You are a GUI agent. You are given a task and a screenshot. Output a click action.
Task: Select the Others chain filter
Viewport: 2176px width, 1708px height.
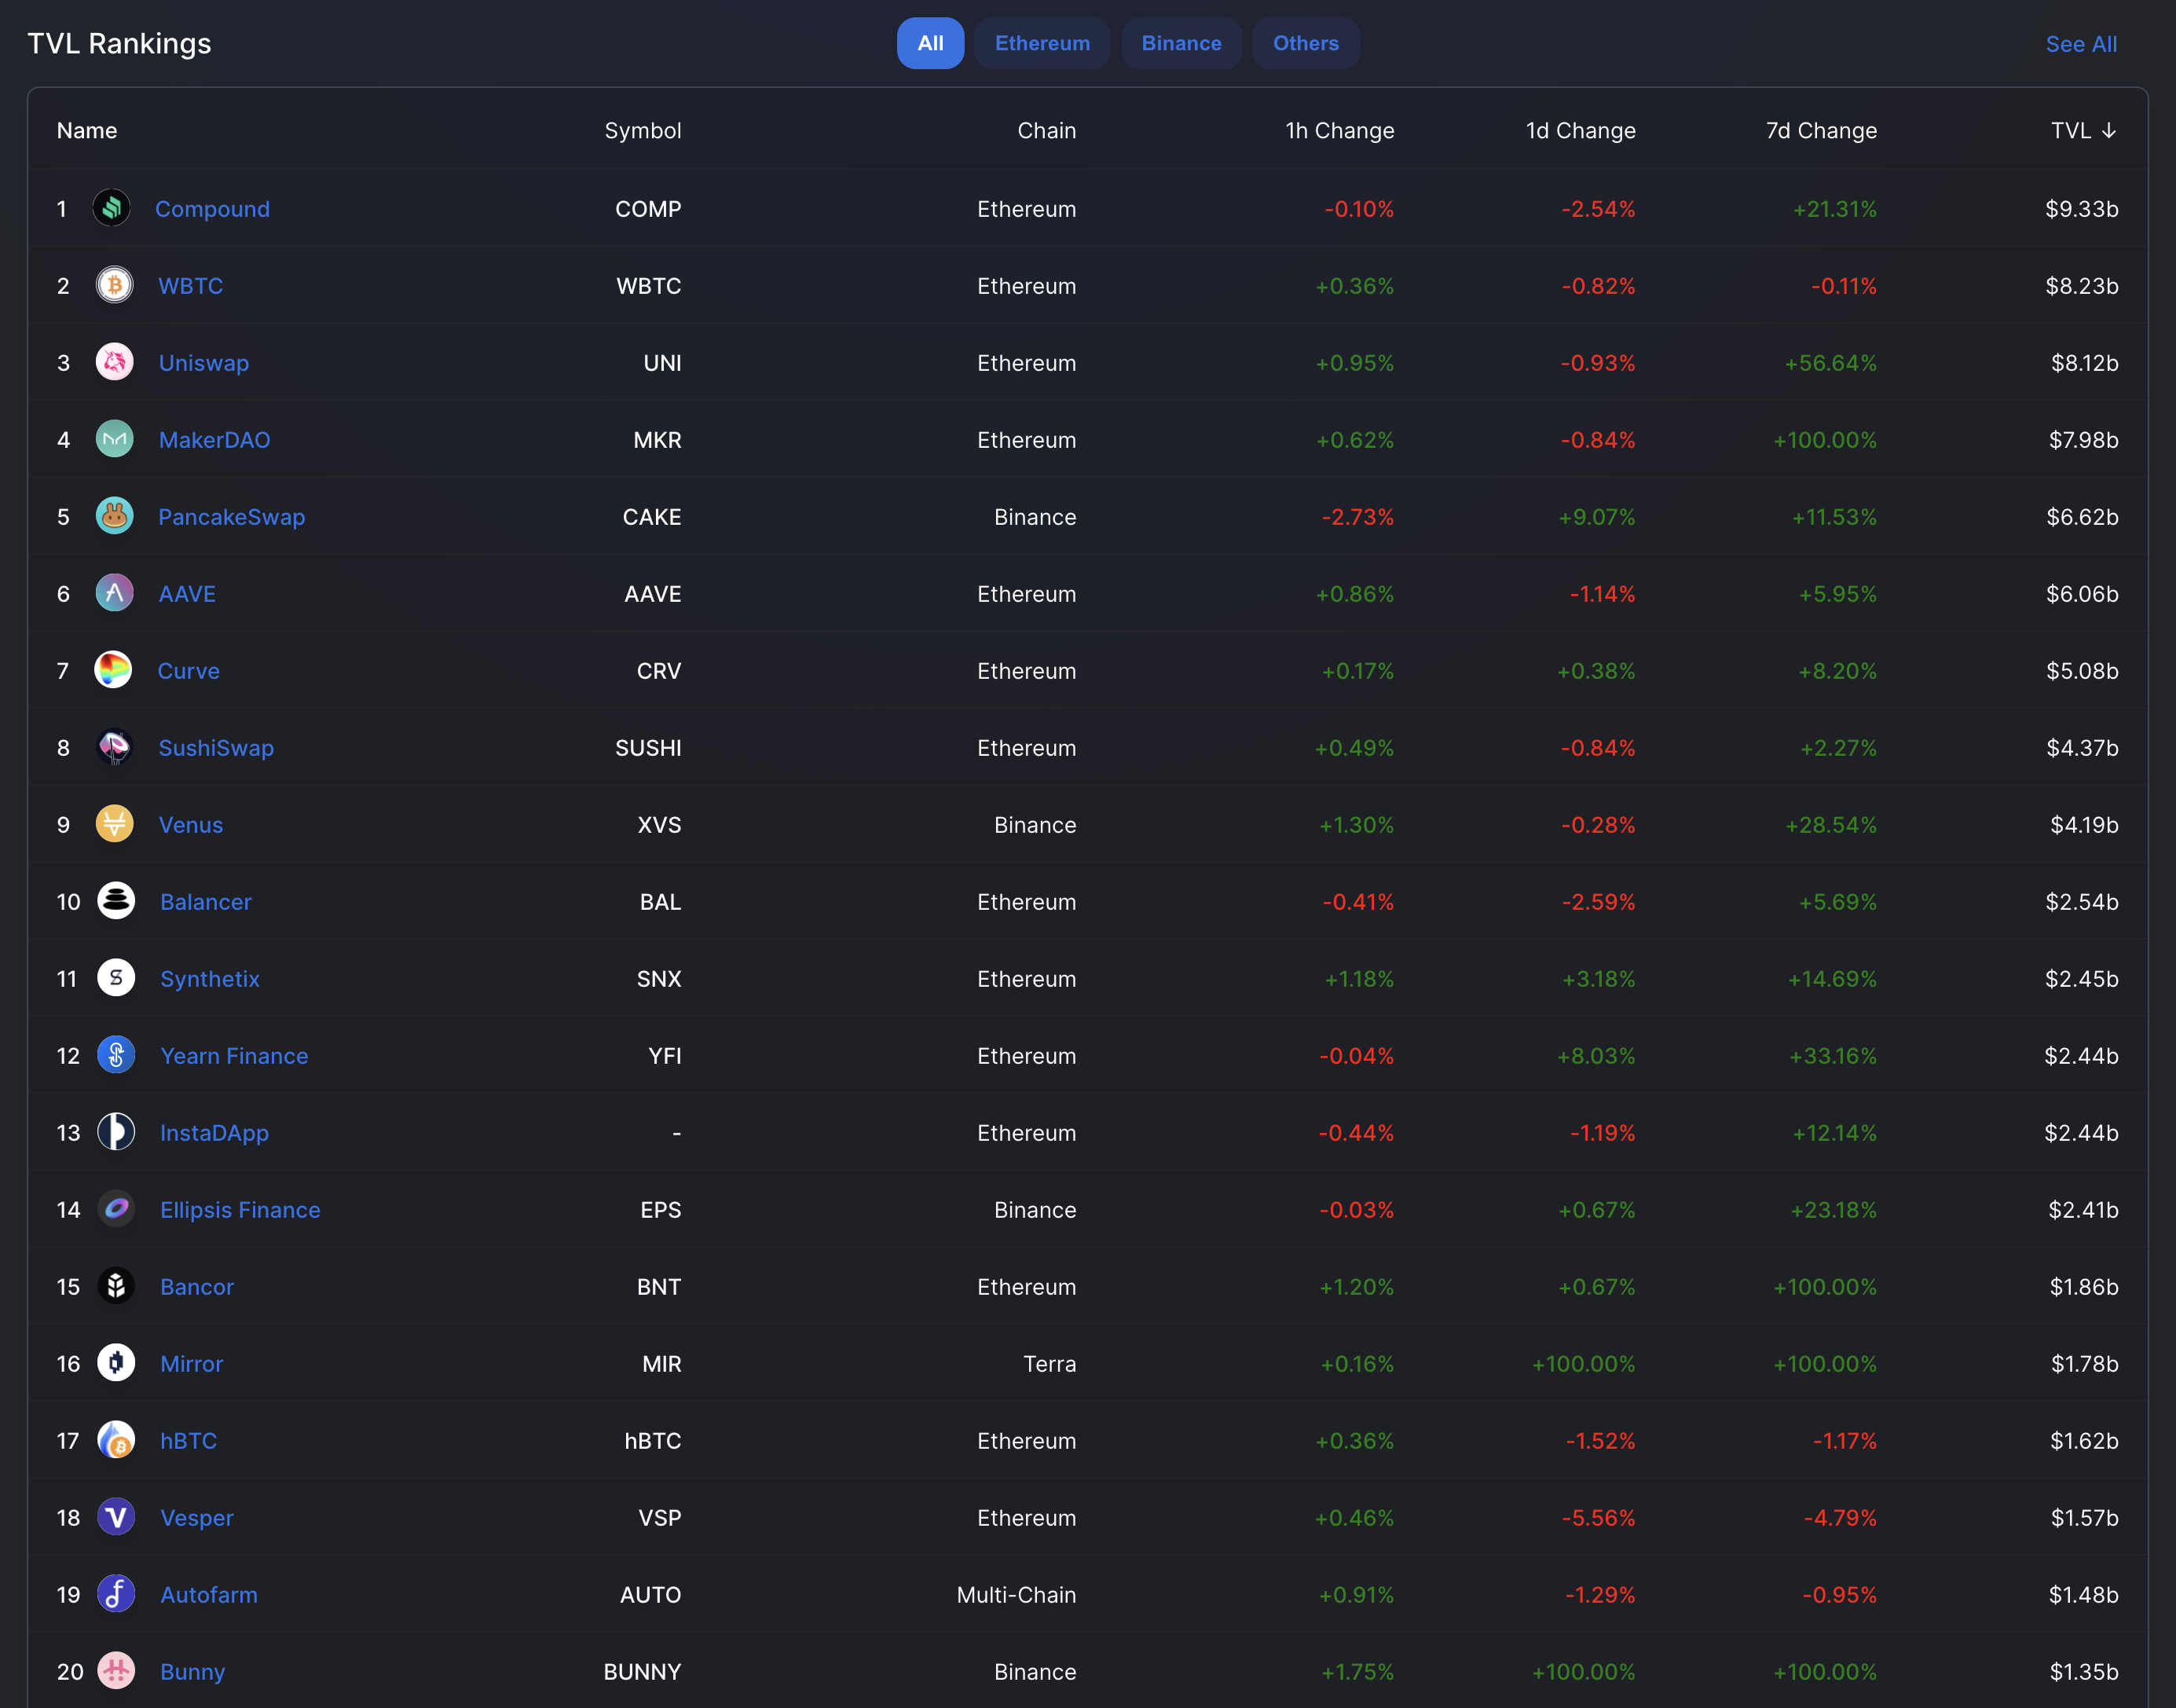click(x=1304, y=43)
